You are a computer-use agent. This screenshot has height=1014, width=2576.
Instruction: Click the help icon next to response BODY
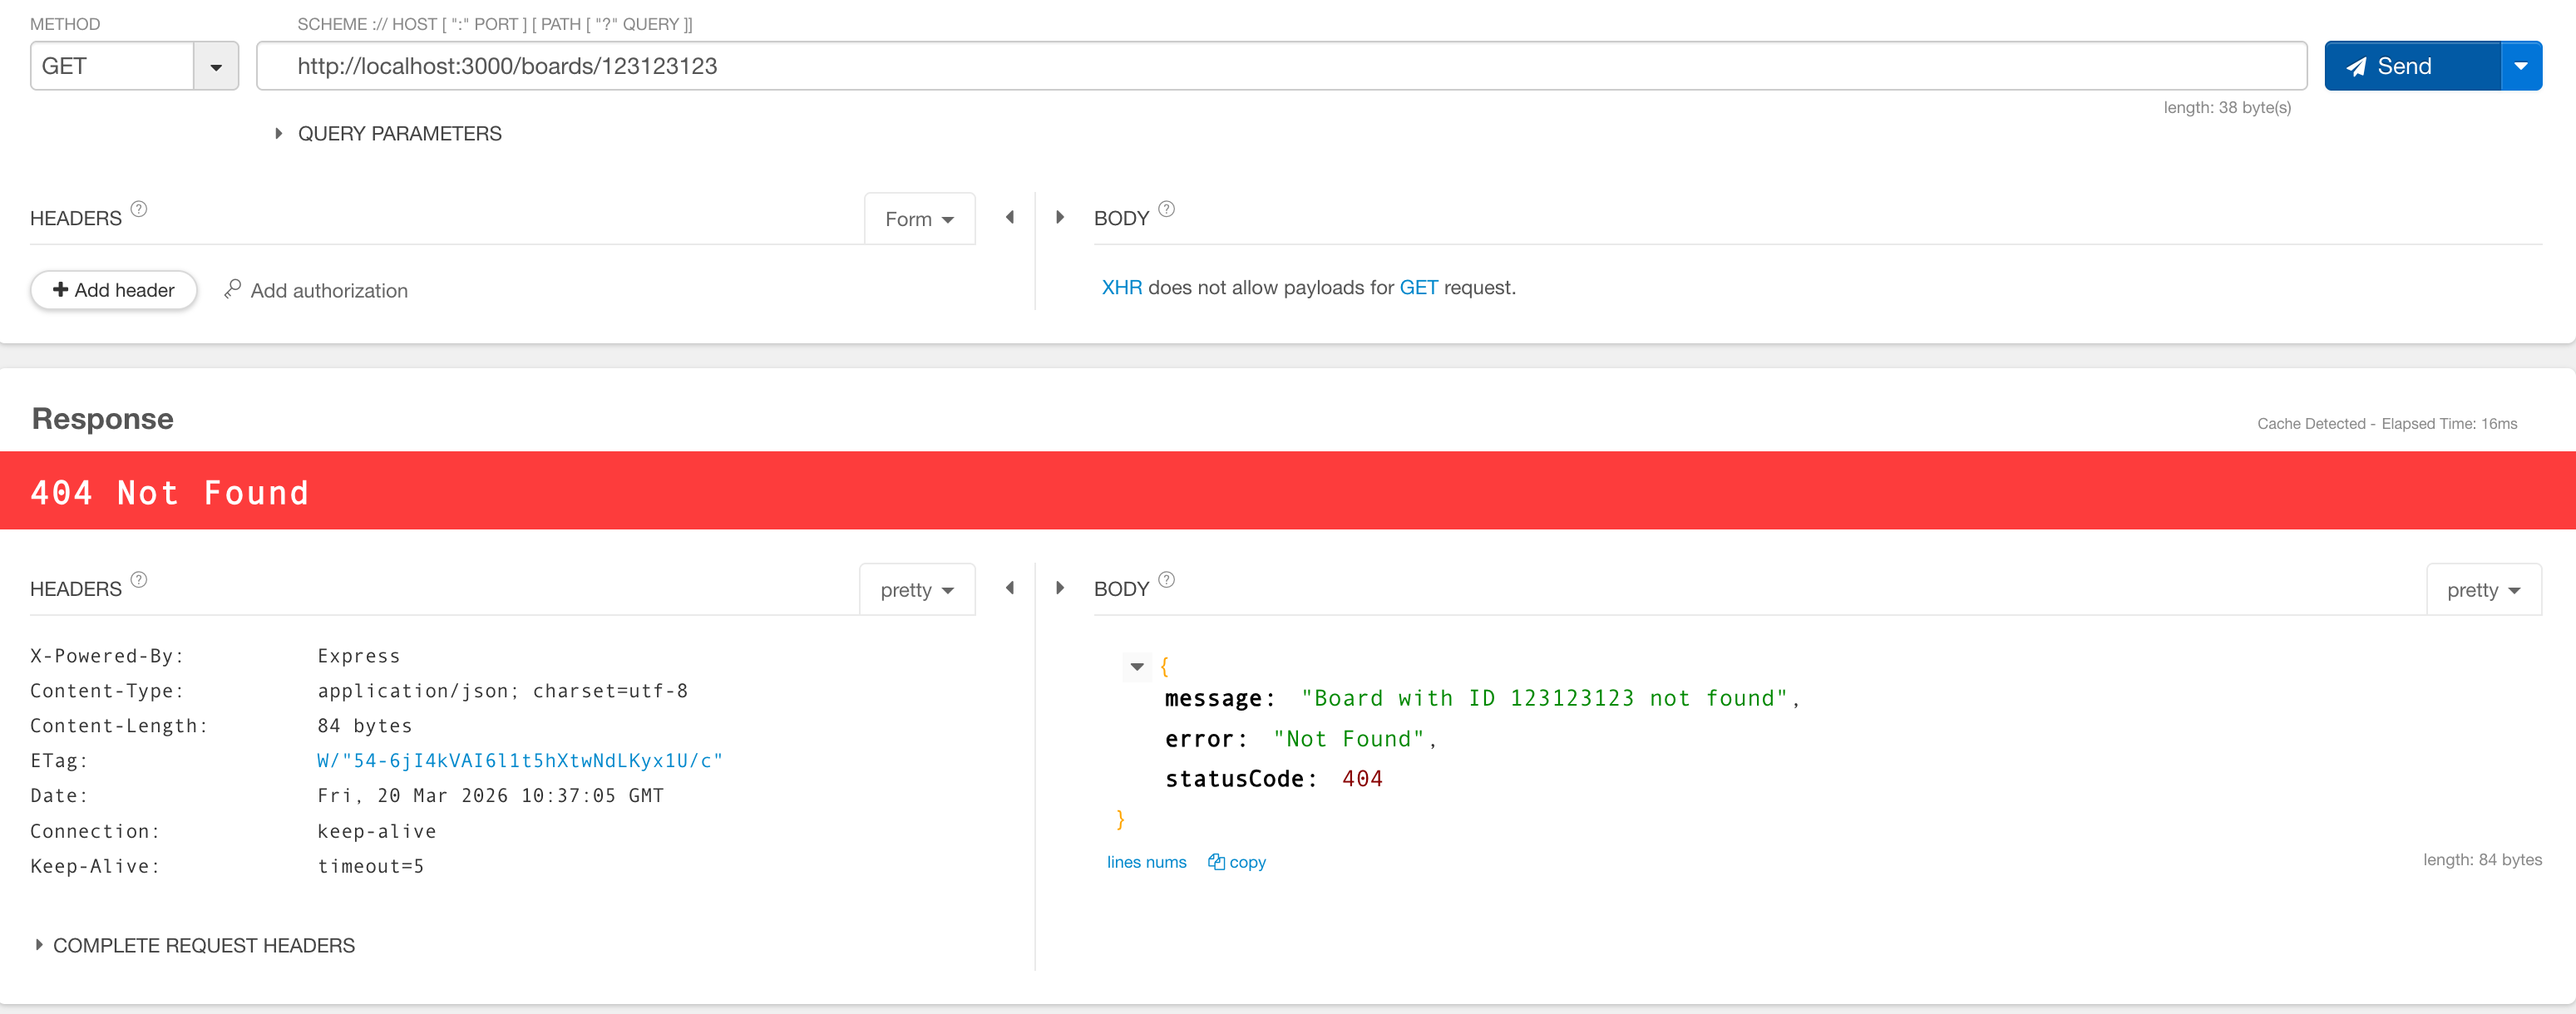[1166, 580]
